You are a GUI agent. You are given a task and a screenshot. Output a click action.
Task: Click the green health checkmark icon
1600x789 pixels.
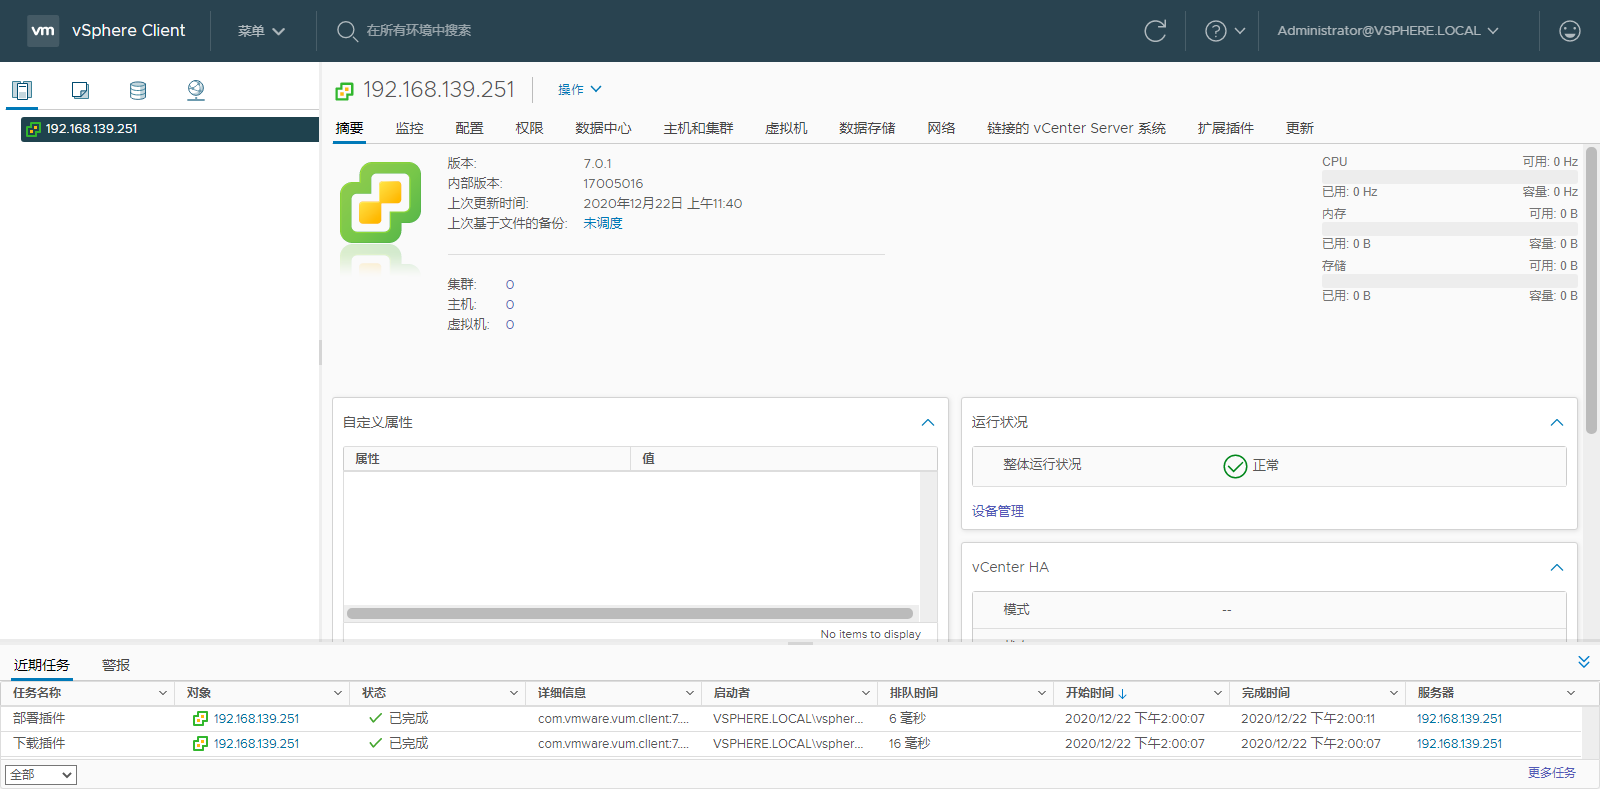pyautogui.click(x=1235, y=466)
